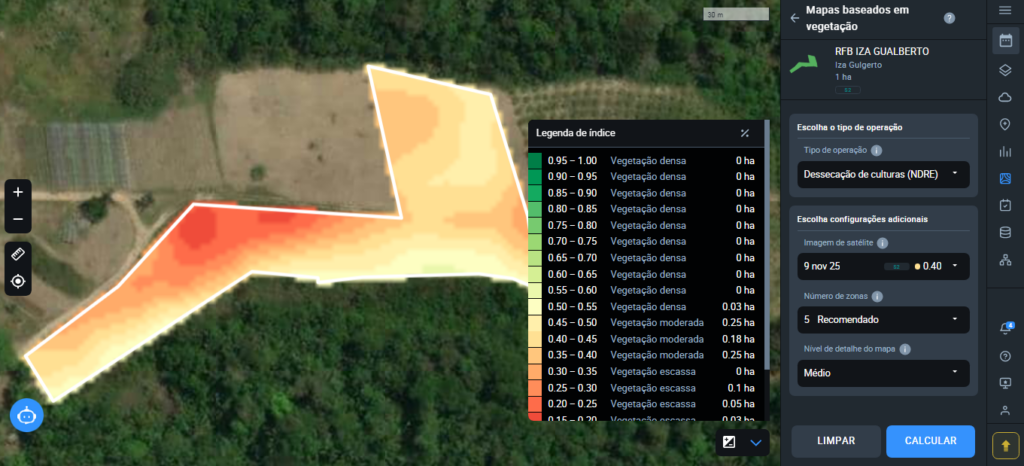Screen dimensions: 1024x466
Task: Toggle percent view in index legend
Action: click(744, 133)
